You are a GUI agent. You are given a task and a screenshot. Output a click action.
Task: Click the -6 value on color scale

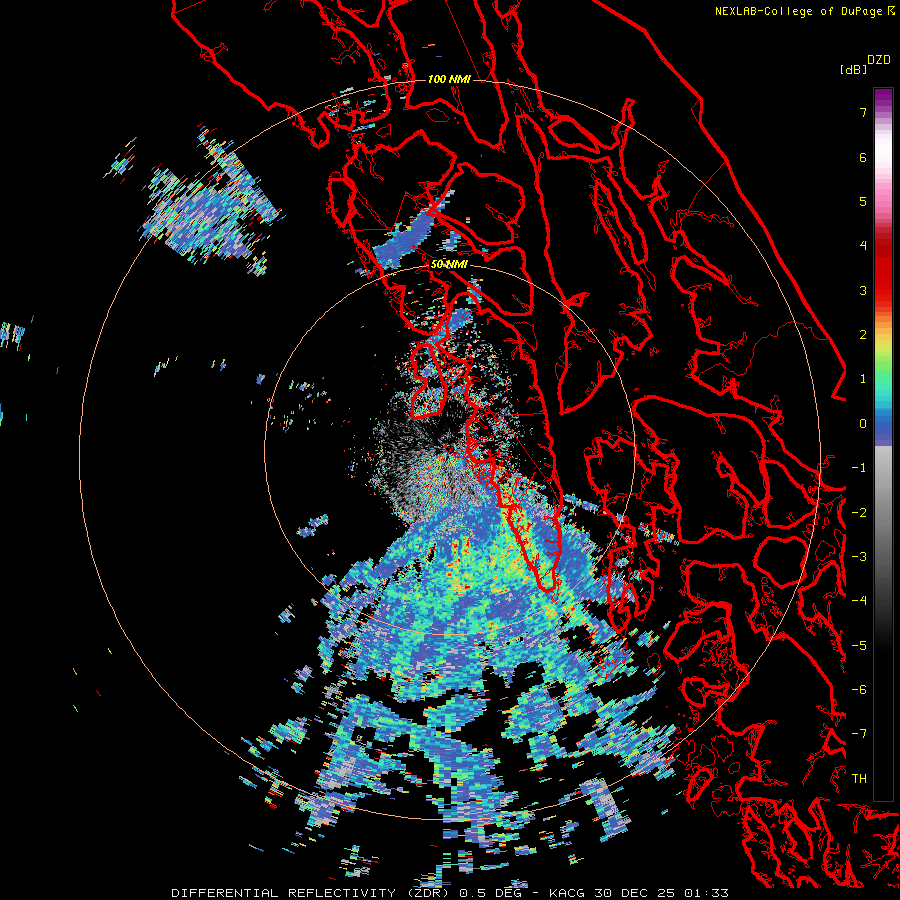(859, 690)
